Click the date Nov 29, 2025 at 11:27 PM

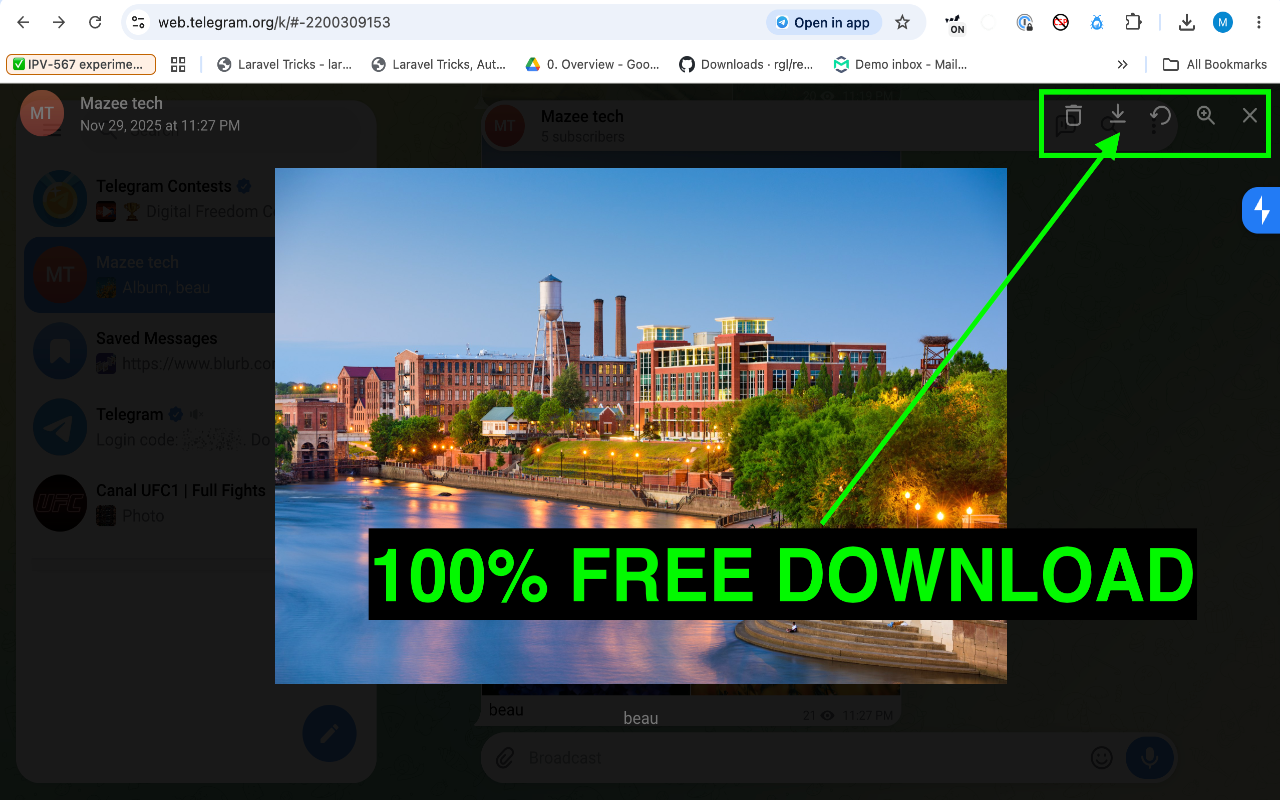[x=160, y=126]
